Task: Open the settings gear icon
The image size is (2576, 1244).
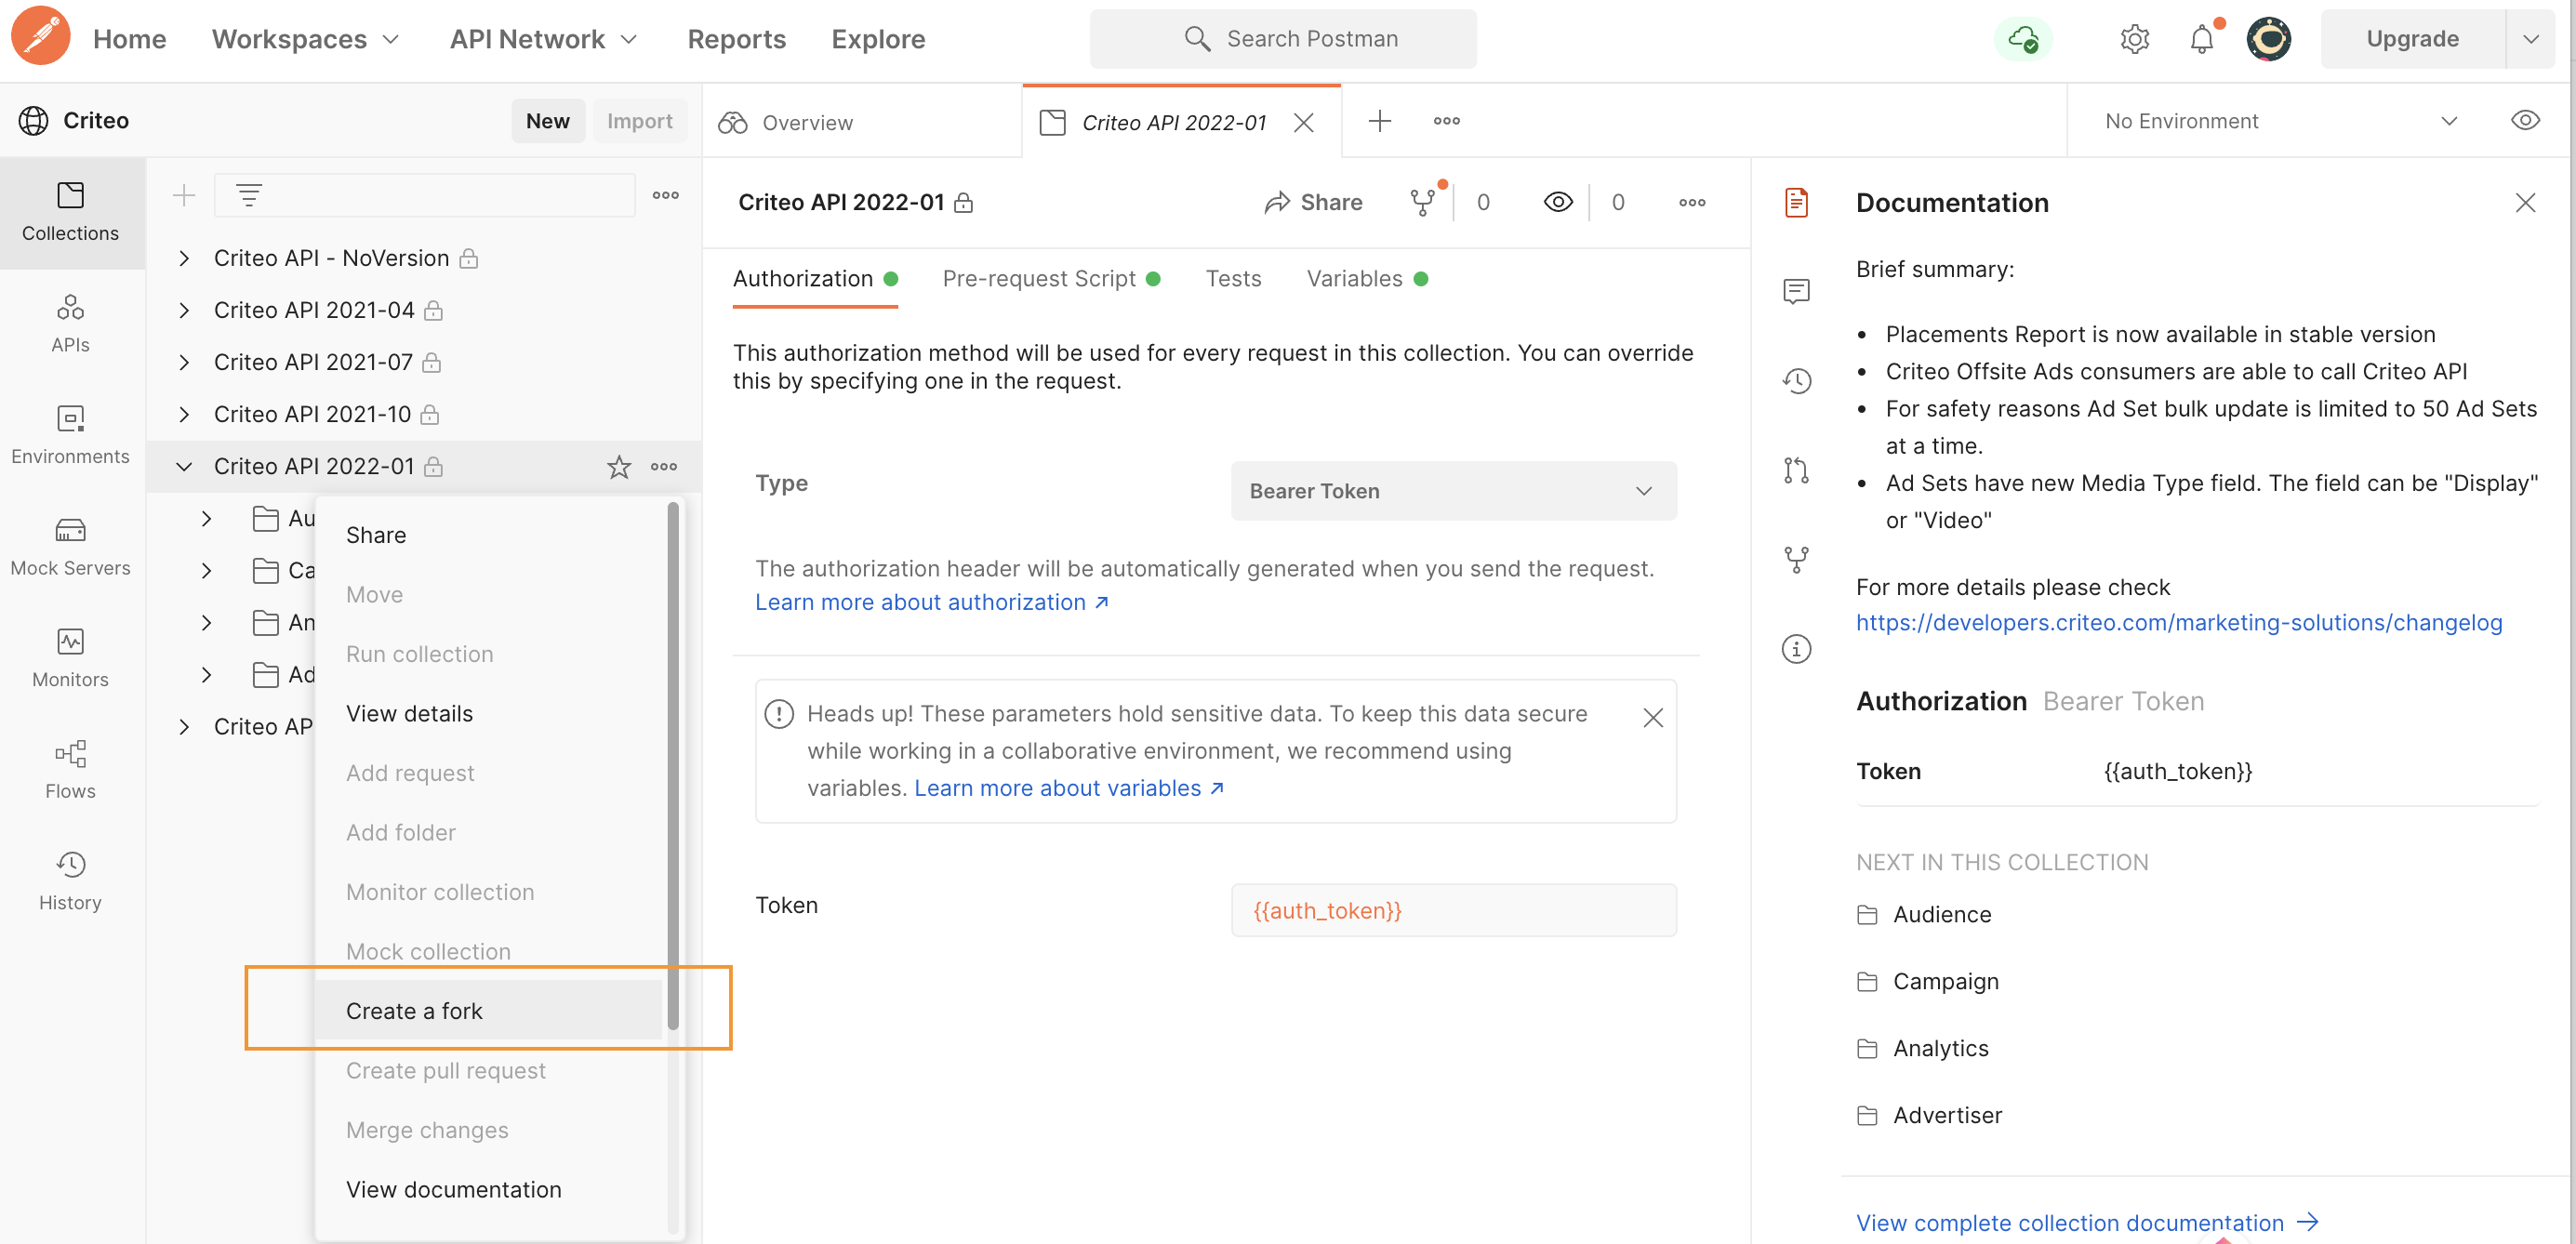Action: click(x=2134, y=39)
